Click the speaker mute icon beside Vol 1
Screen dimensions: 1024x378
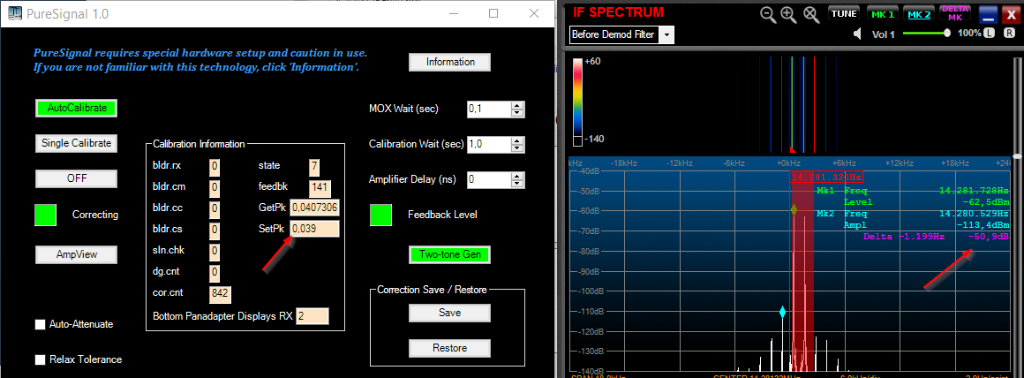(x=857, y=34)
